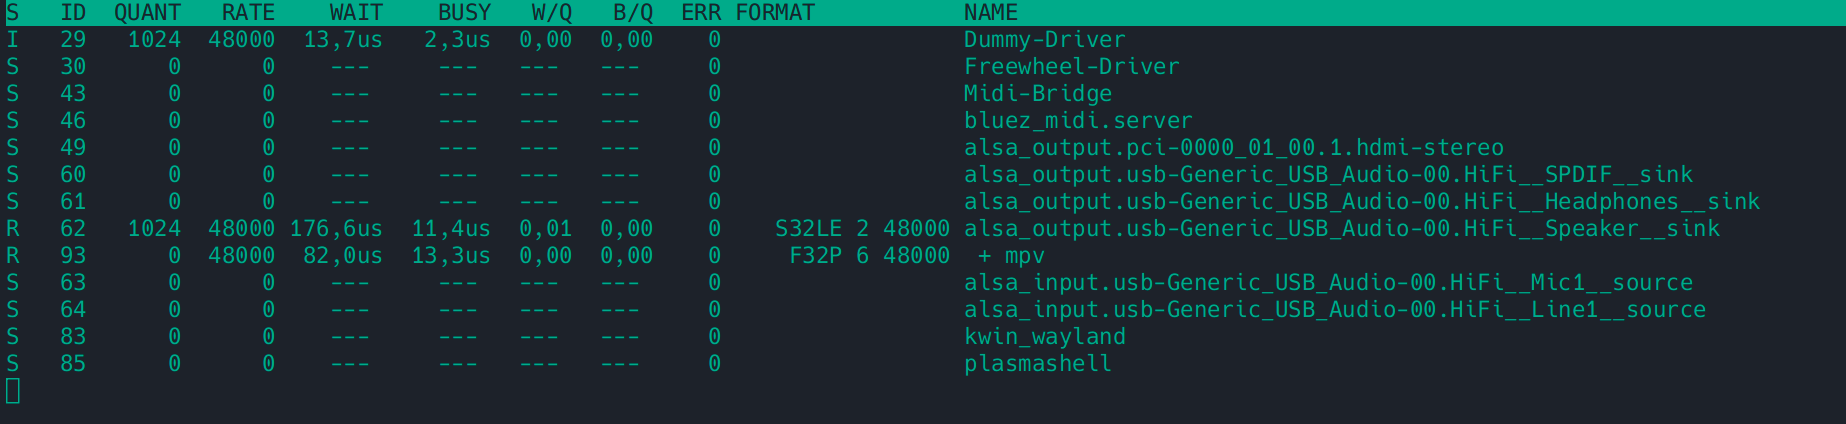The width and height of the screenshot is (1846, 424).
Task: Click the FORMAT column header
Action: (x=775, y=13)
